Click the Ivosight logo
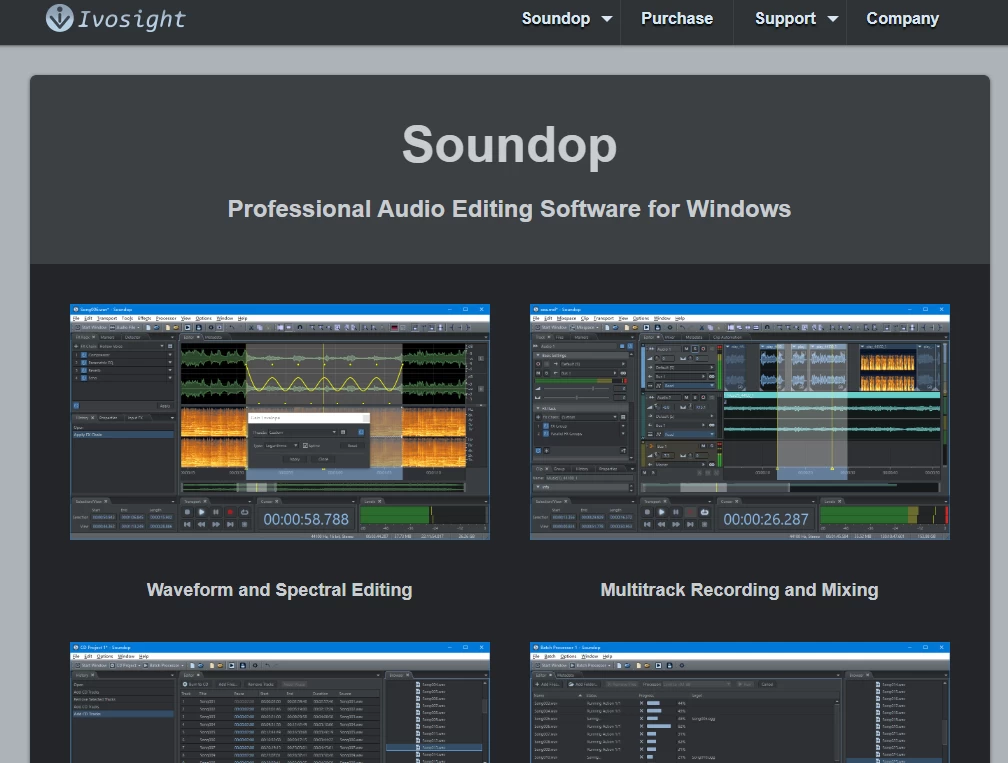The height and width of the screenshot is (763, 1008). click(x=116, y=19)
